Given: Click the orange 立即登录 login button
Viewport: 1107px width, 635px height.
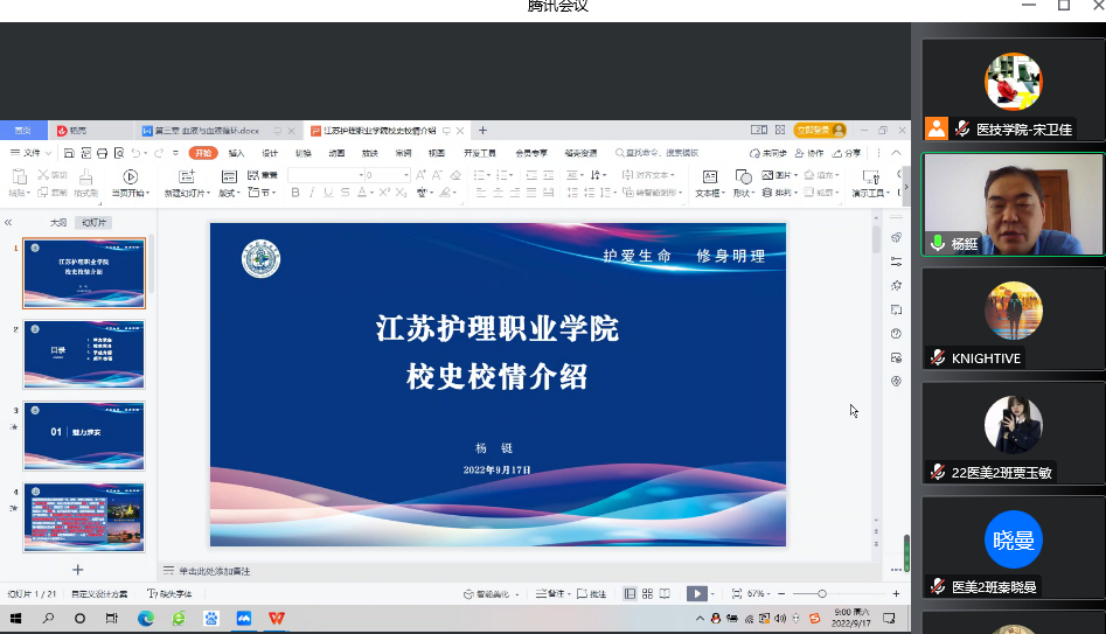Looking at the screenshot, I should (819, 130).
